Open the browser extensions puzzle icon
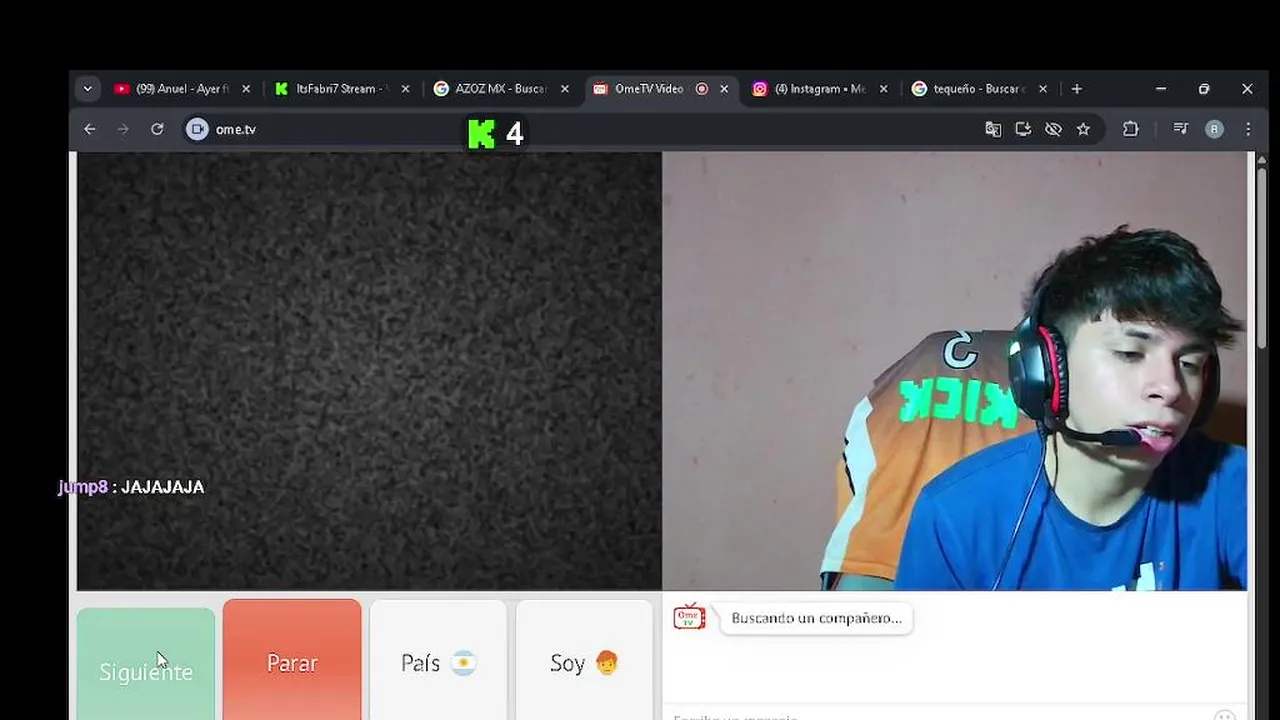Screen dimensions: 1280x720 click(x=1131, y=129)
